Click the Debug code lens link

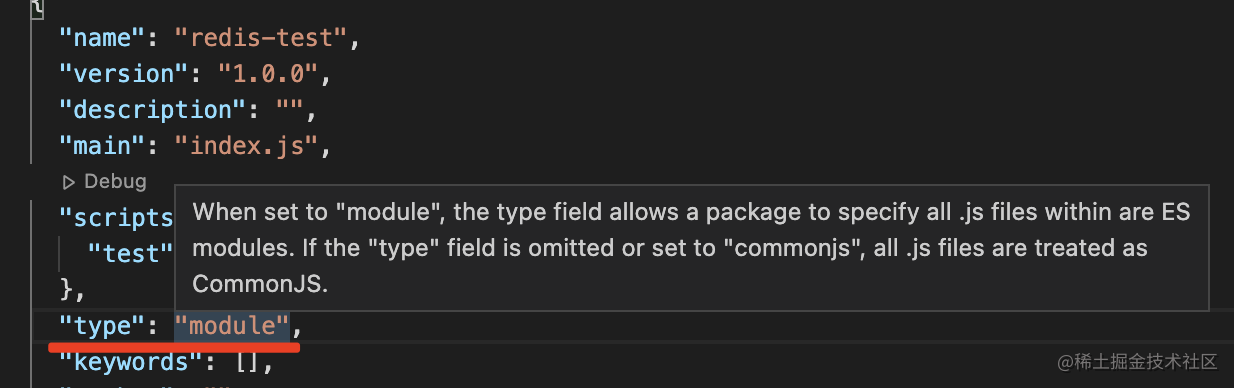tap(115, 181)
